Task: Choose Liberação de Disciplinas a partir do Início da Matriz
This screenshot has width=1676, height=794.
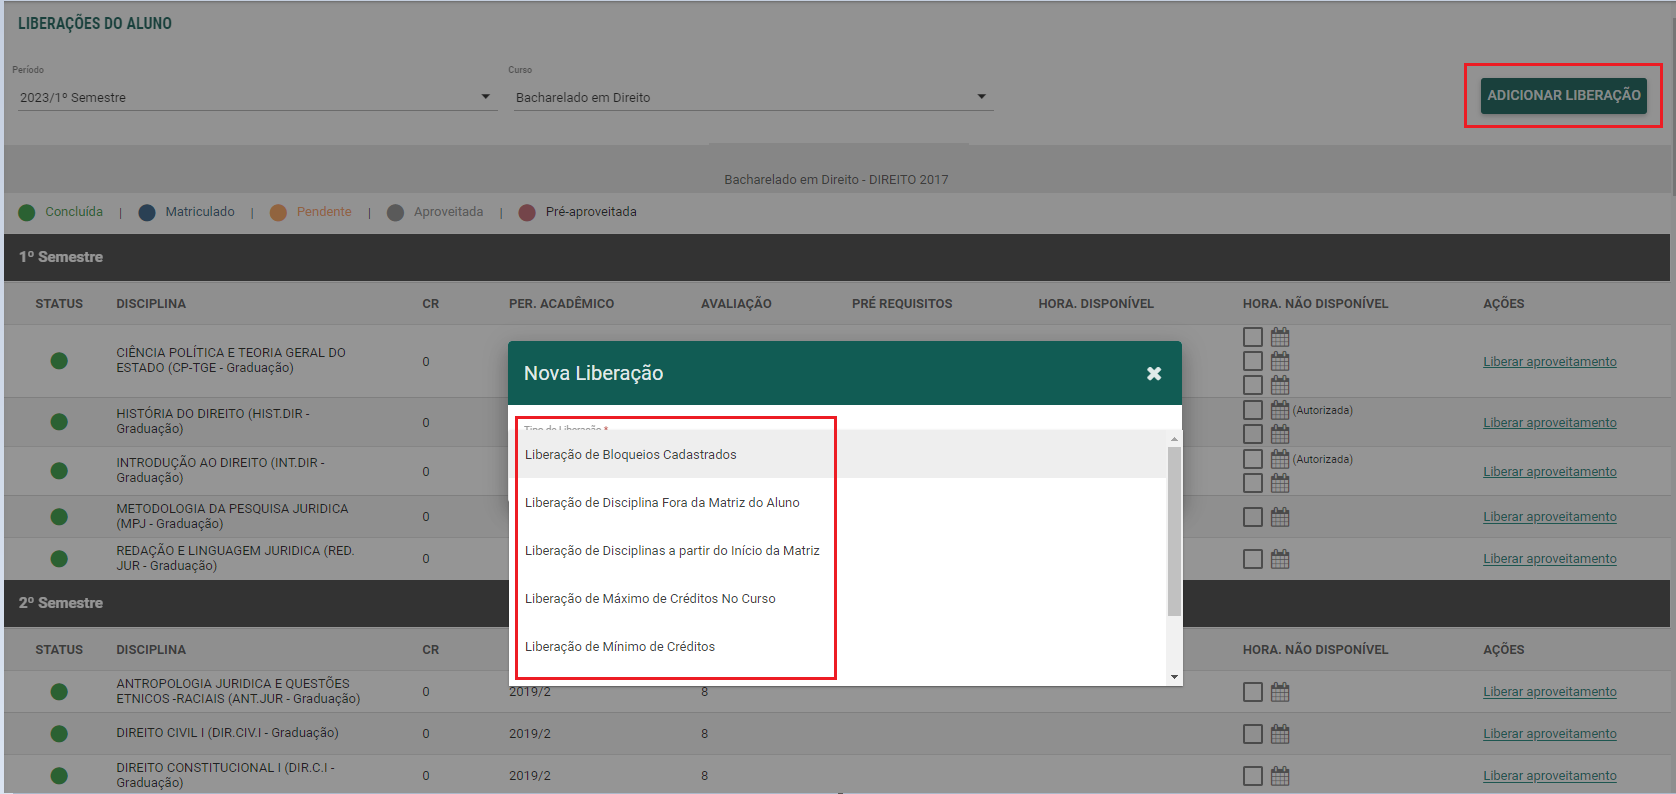Action: tap(838, 550)
